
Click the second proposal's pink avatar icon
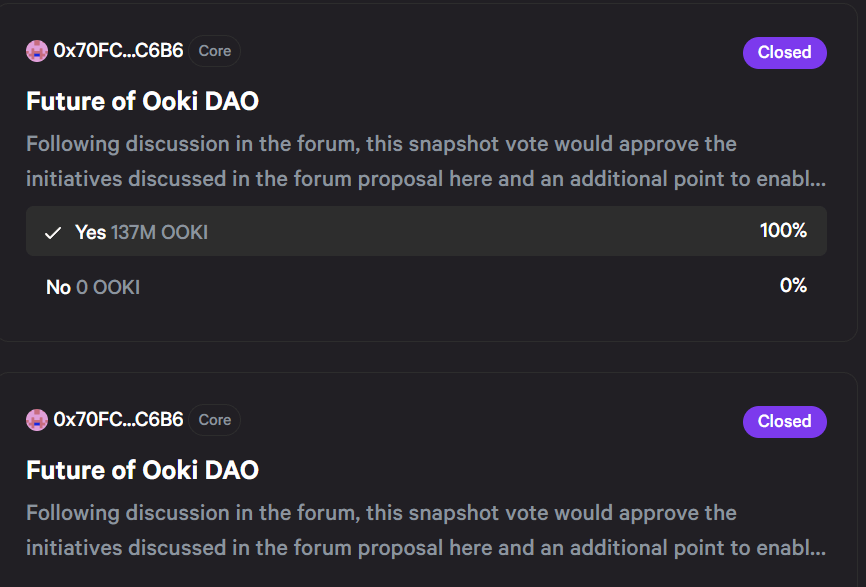[x=37, y=420]
